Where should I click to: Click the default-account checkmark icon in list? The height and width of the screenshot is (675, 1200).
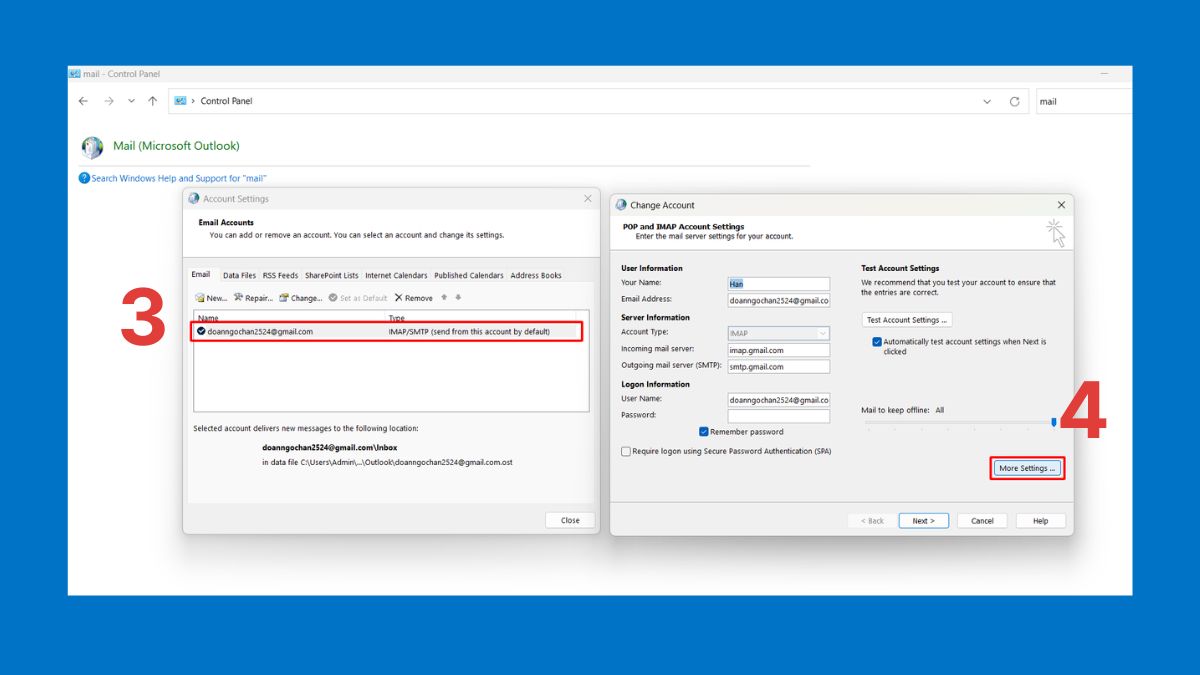(x=201, y=331)
